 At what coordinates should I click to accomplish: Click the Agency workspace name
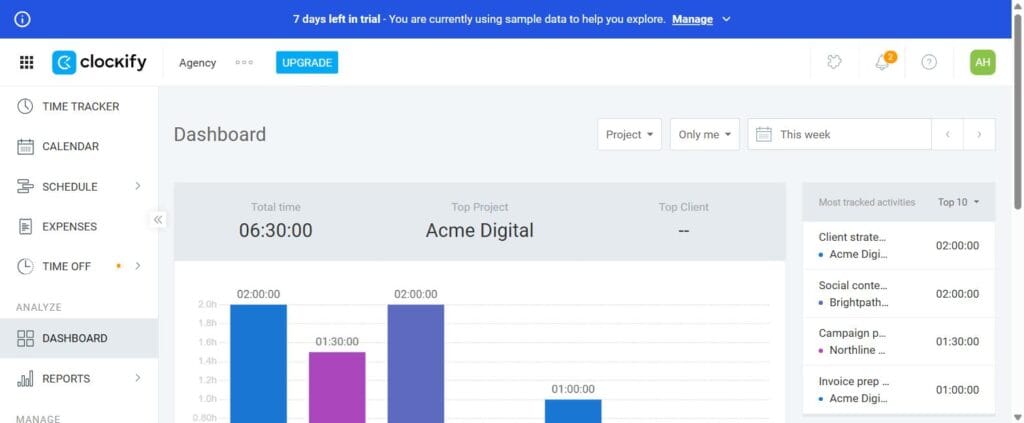pos(197,63)
